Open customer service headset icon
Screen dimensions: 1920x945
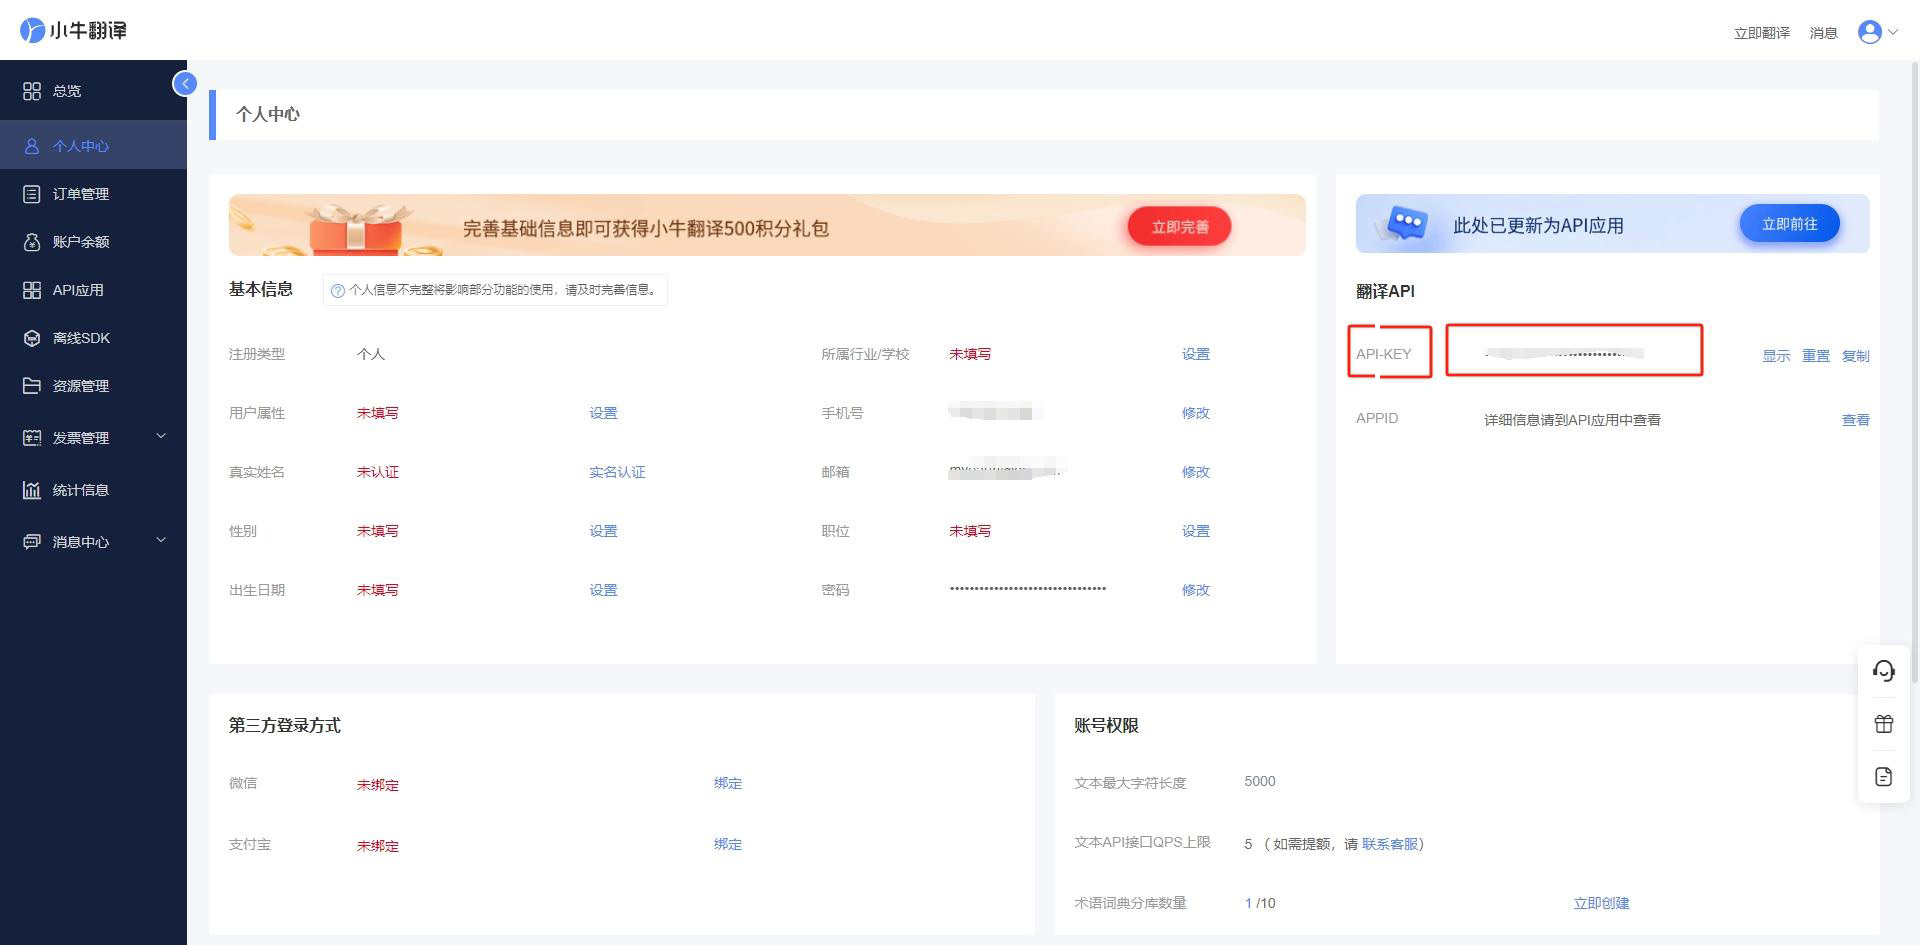pos(1884,671)
